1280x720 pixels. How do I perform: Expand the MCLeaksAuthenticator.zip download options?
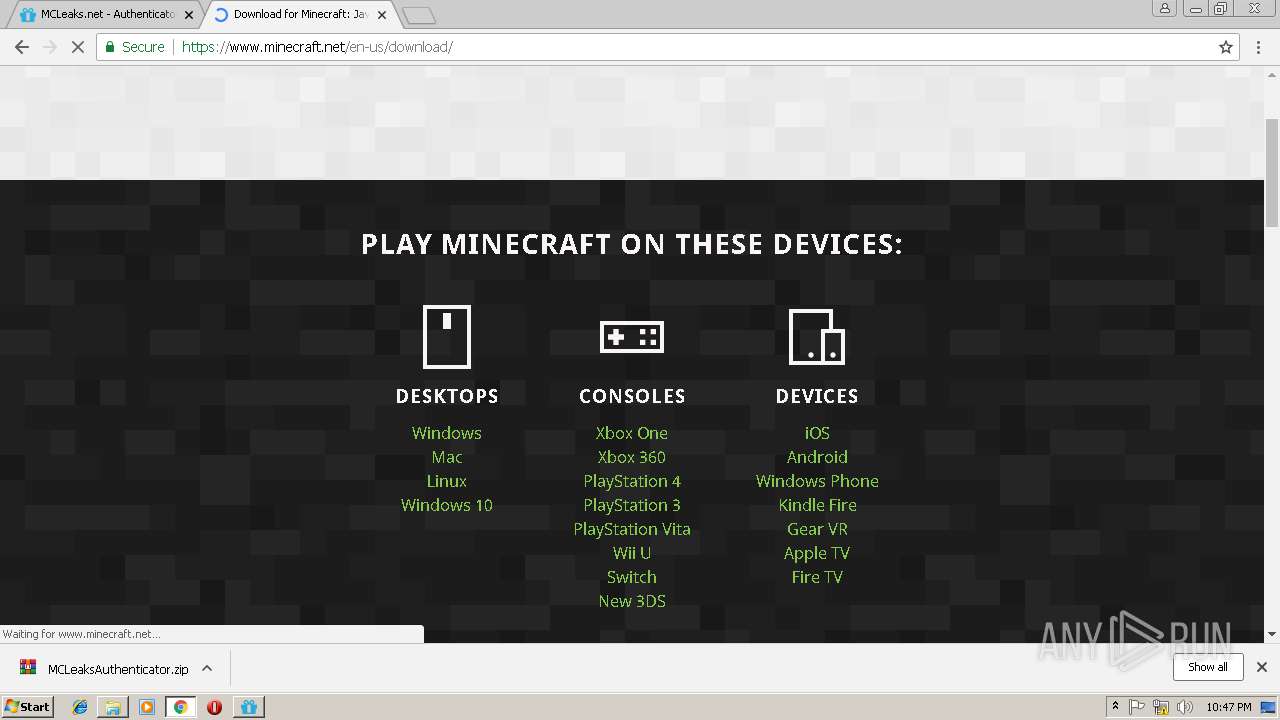coord(207,669)
